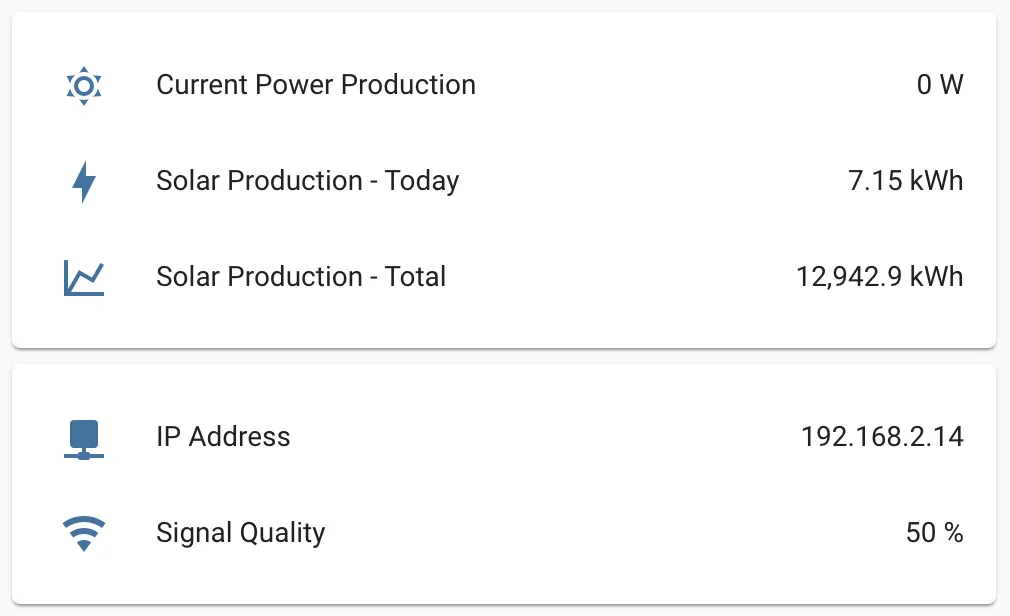
Task: Select the Solar Production - Total row
Action: (x=504, y=277)
